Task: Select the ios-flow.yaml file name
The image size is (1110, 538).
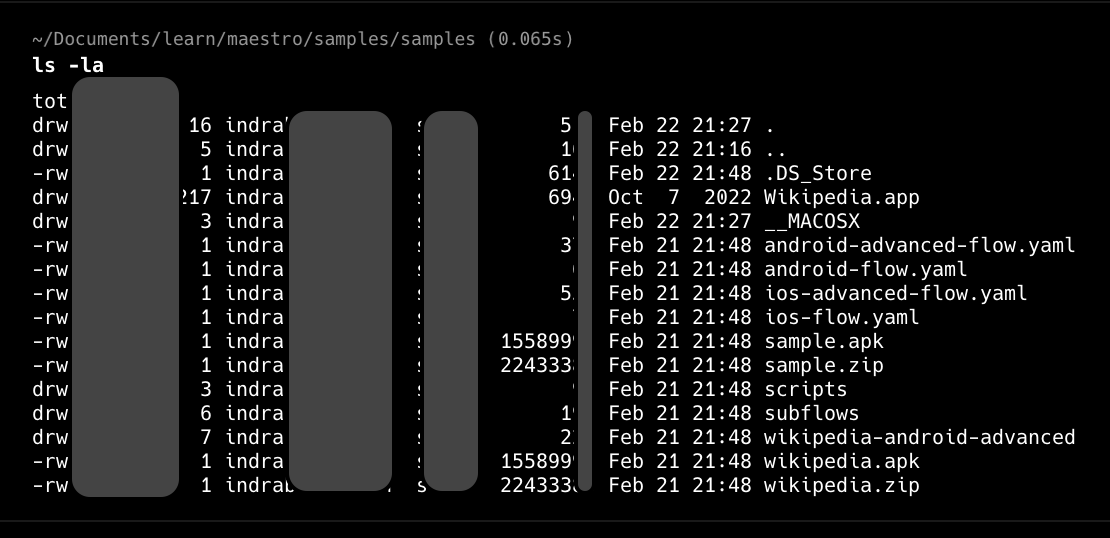Action: pyautogui.click(x=841, y=317)
